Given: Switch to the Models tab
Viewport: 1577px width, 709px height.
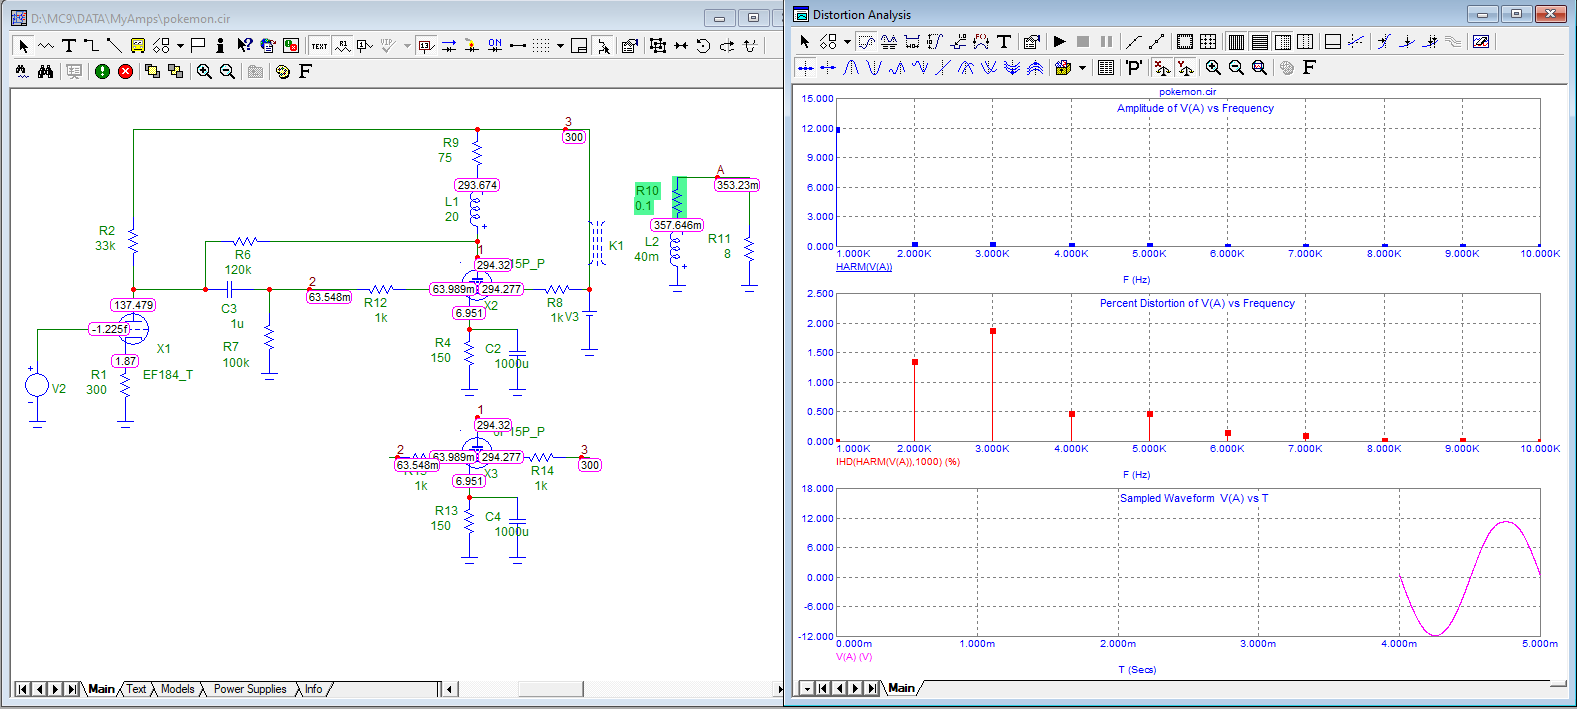Looking at the screenshot, I should coord(177,689).
